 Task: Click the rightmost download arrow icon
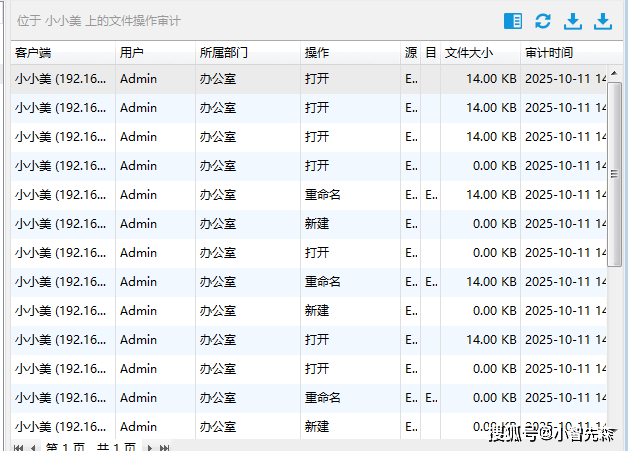point(603,21)
